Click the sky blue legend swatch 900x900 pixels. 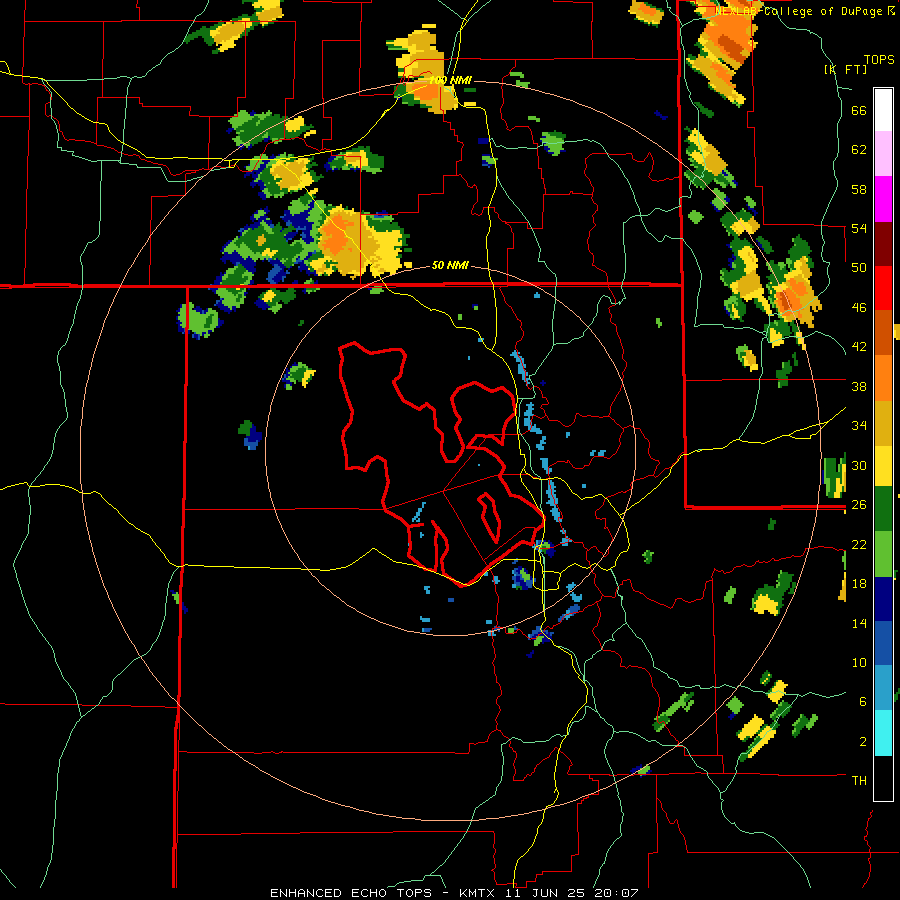pos(883,688)
